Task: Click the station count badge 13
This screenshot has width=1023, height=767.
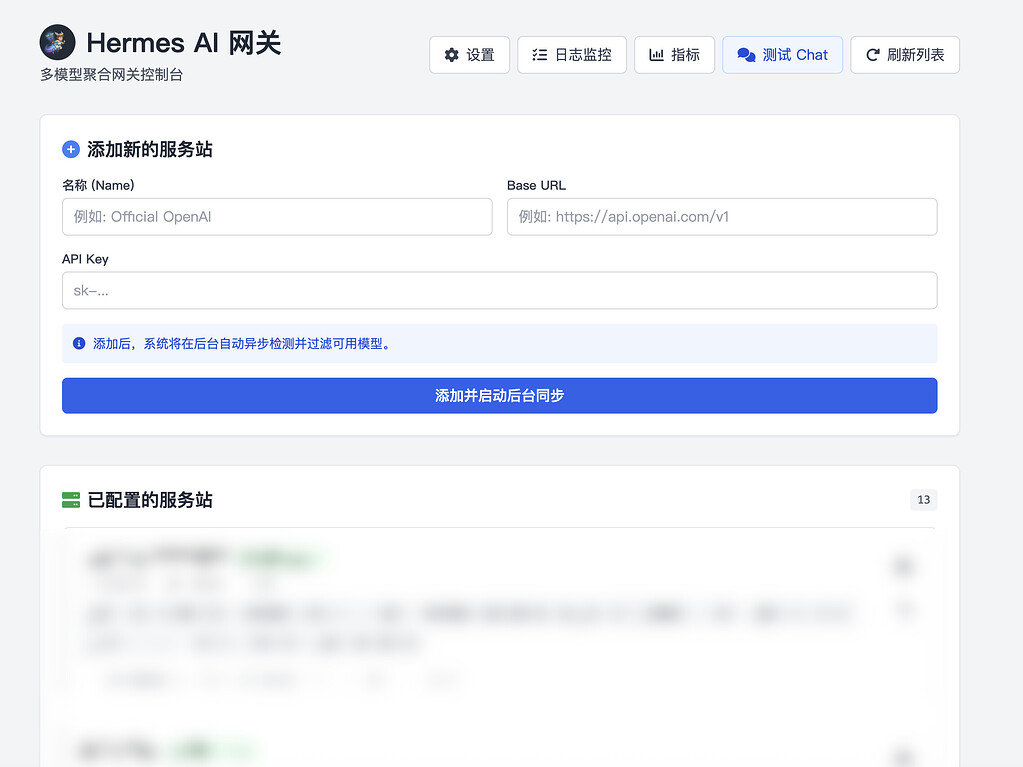Action: (x=923, y=500)
